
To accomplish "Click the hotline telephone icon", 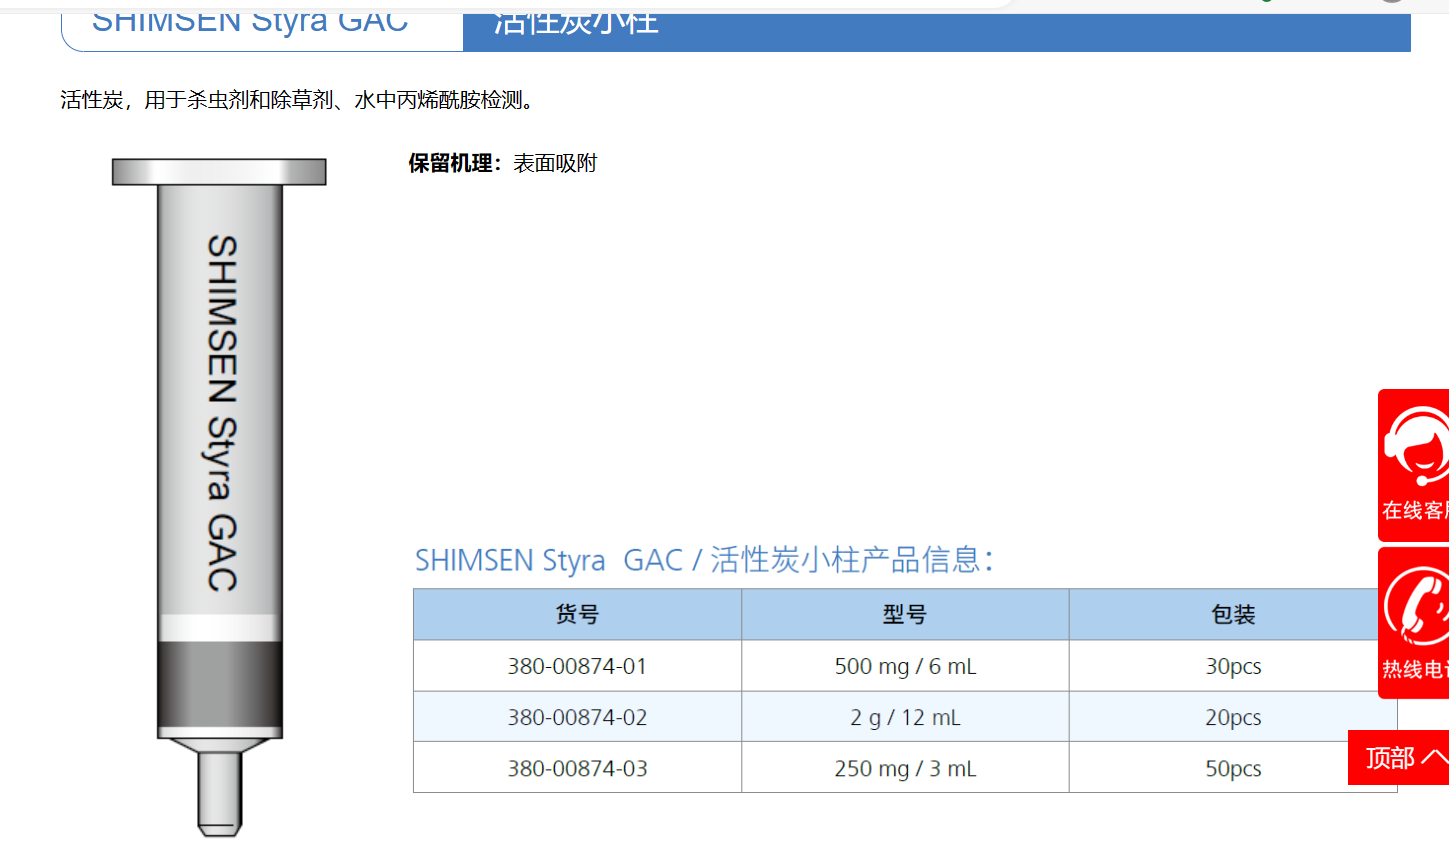I will click(1416, 606).
